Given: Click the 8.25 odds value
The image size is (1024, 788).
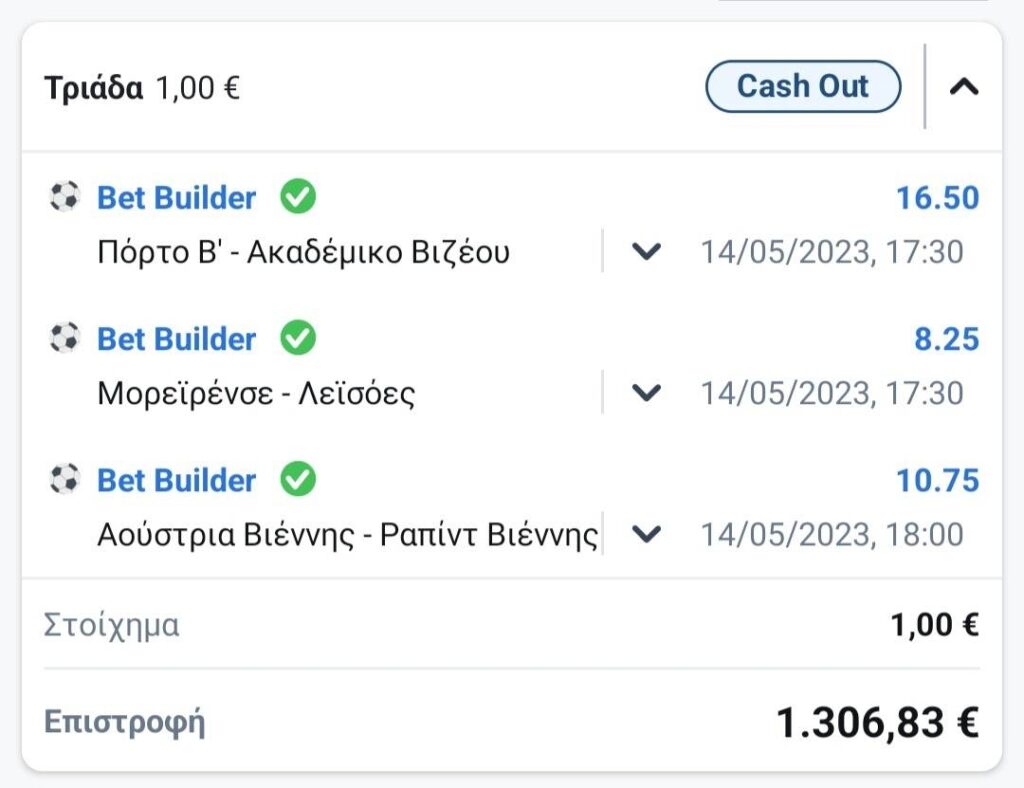Looking at the screenshot, I should point(946,339).
